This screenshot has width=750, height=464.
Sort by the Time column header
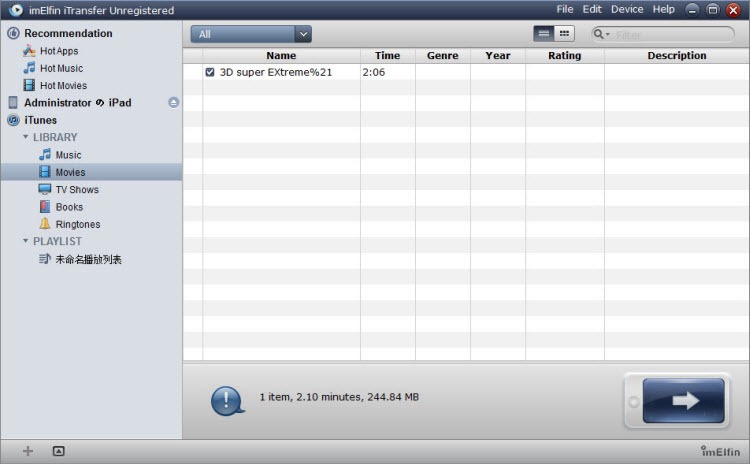click(387, 55)
